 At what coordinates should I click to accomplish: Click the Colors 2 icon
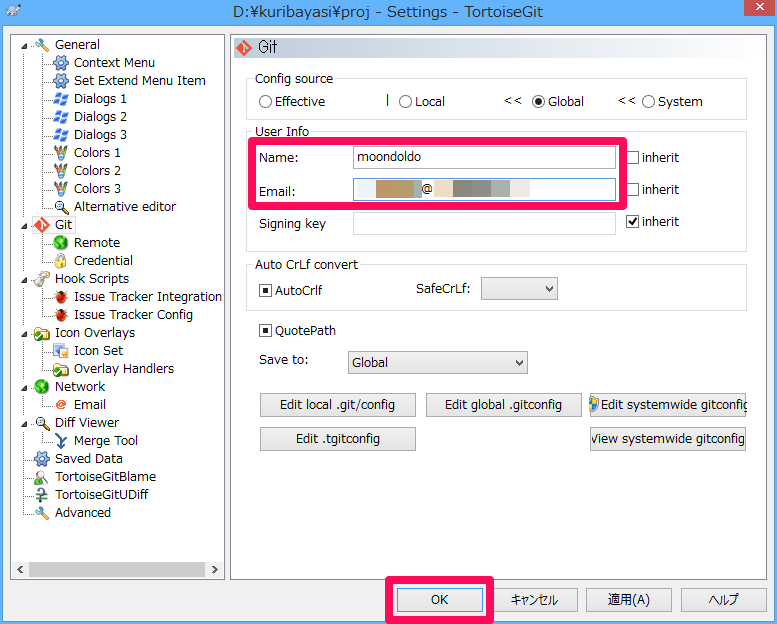pyautogui.click(x=61, y=171)
